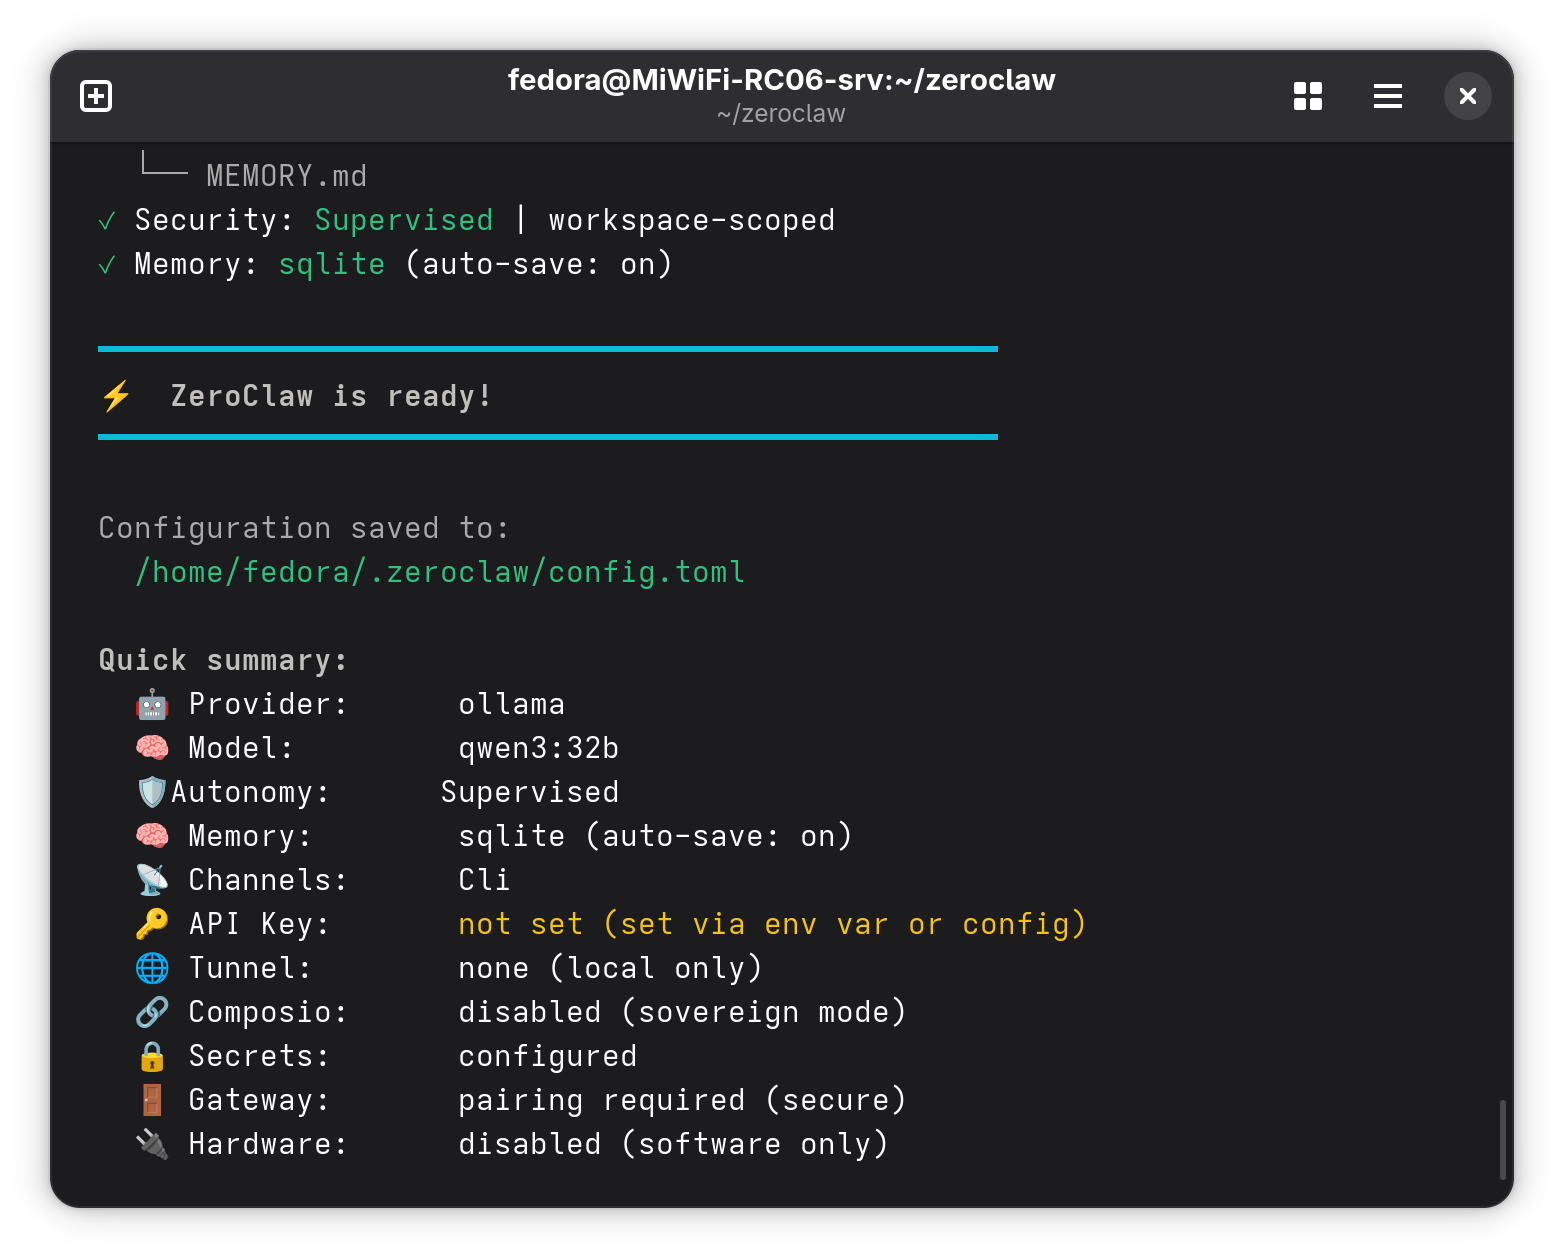Screen dimensions: 1564x1258
Task: Close the terminal window
Action: [1467, 96]
